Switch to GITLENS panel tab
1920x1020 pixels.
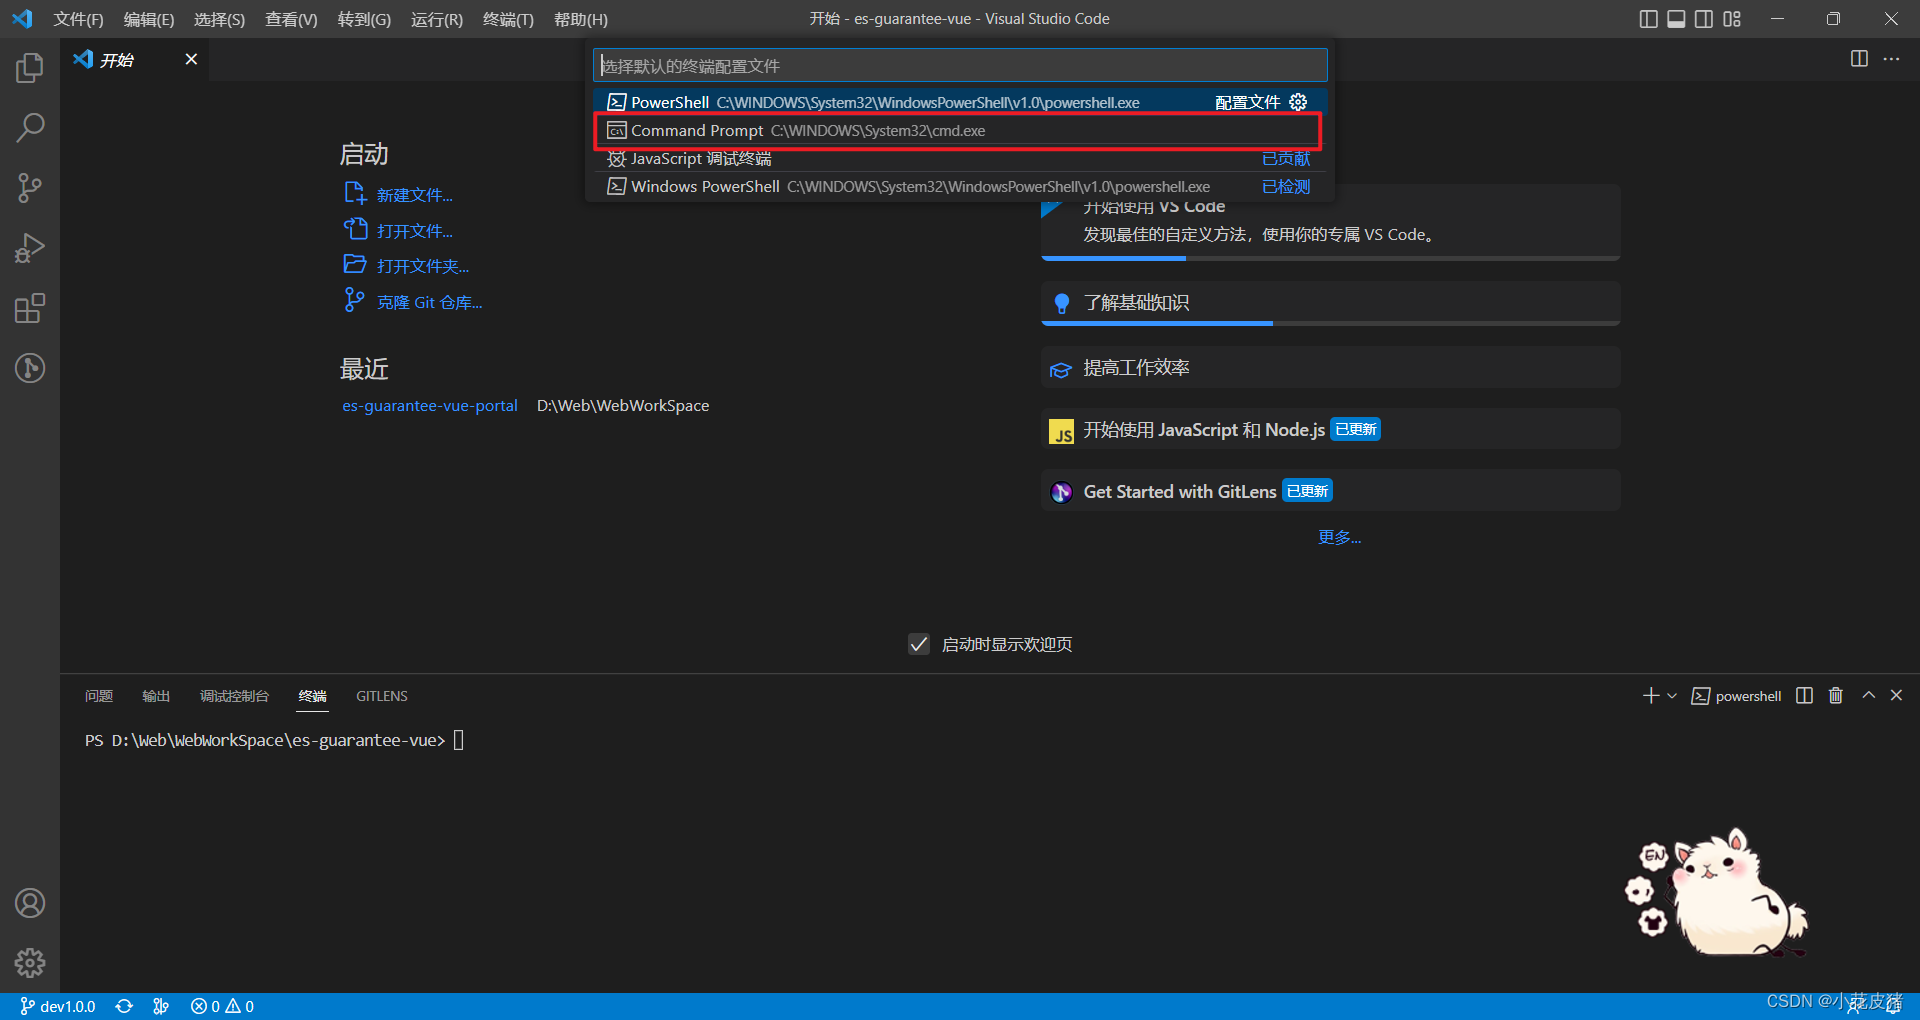tap(382, 696)
